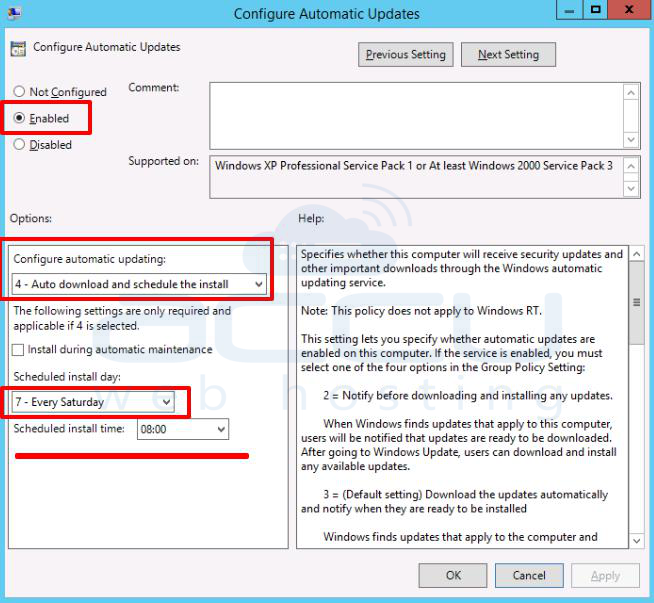Tick Install during automatic maintenance checkbox
This screenshot has height=603, width=654.
click(18, 349)
